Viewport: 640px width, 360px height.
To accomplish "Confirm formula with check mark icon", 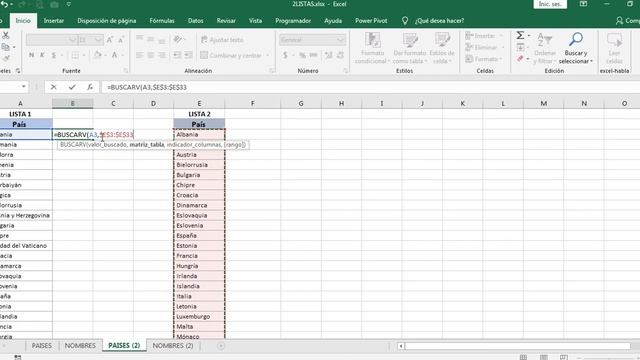I will pos(72,87).
